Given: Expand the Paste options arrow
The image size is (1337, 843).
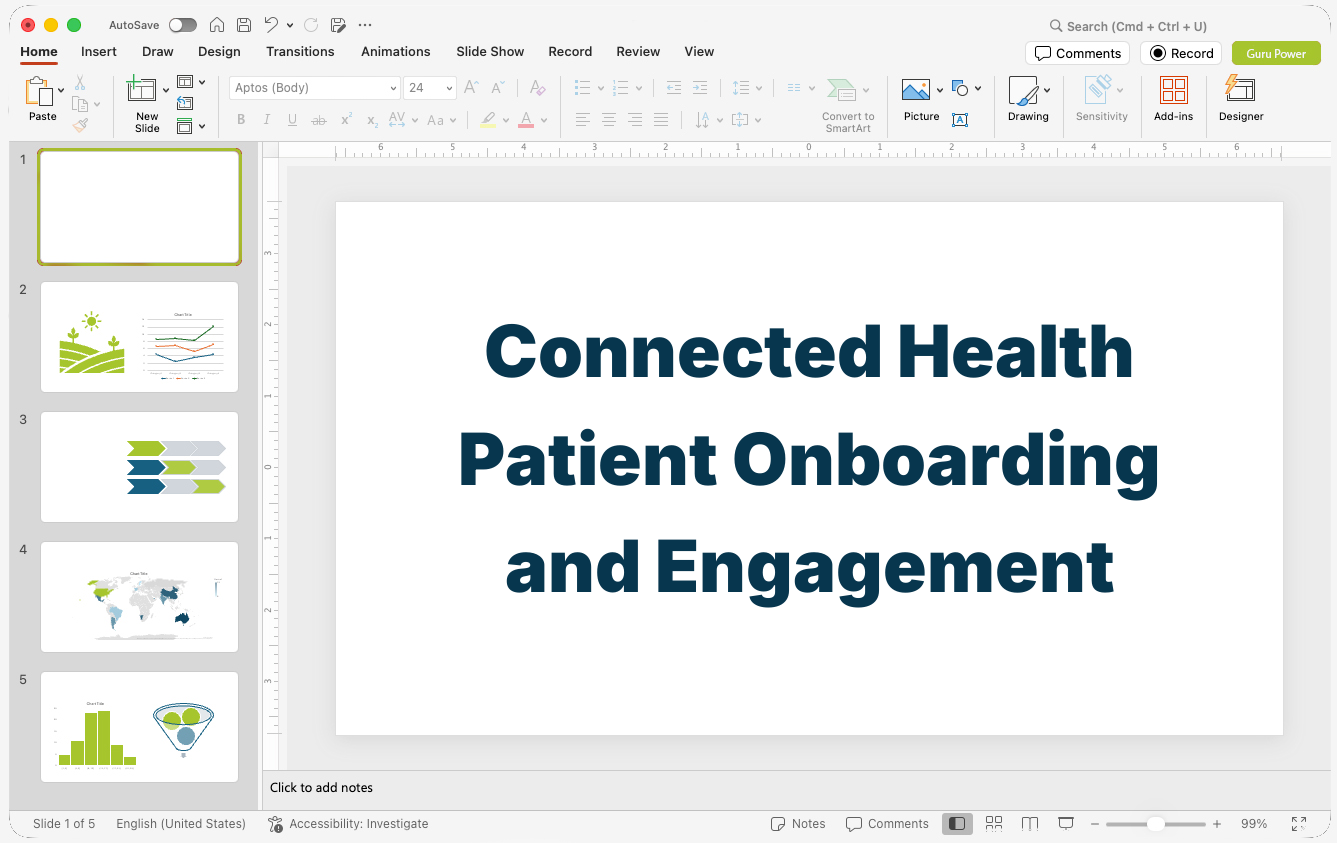Looking at the screenshot, I should point(61,90).
